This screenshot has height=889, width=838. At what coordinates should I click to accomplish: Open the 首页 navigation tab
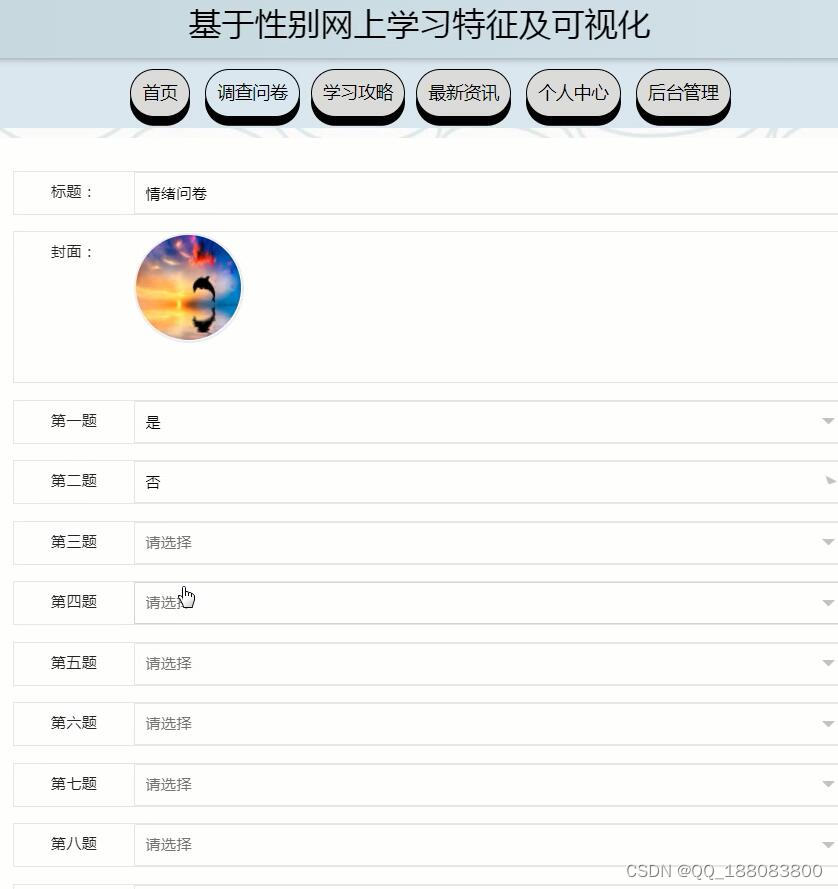160,93
